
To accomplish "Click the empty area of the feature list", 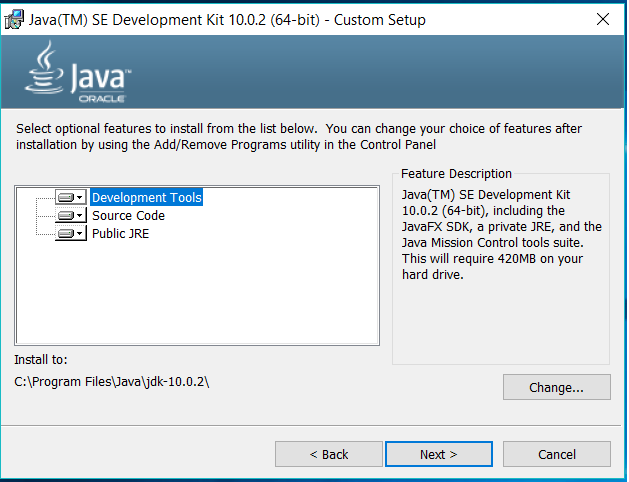I will coord(197,293).
